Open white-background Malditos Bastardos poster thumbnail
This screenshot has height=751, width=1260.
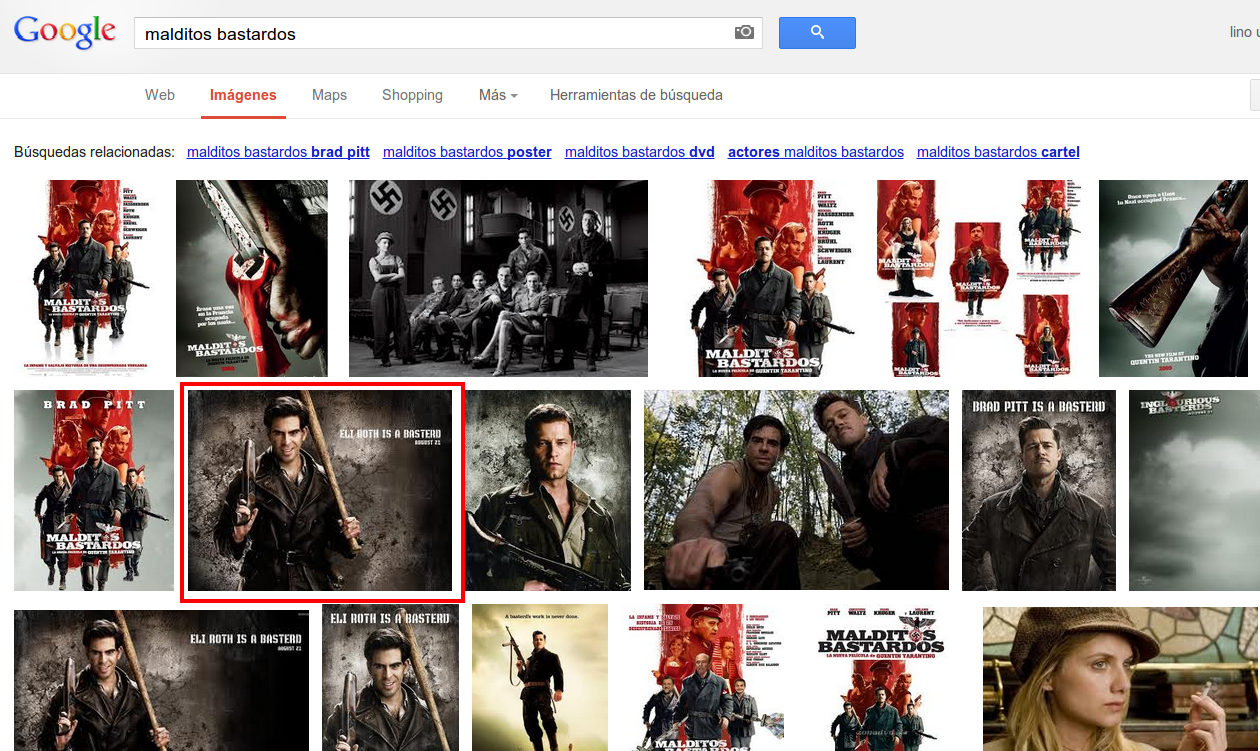(x=881, y=677)
